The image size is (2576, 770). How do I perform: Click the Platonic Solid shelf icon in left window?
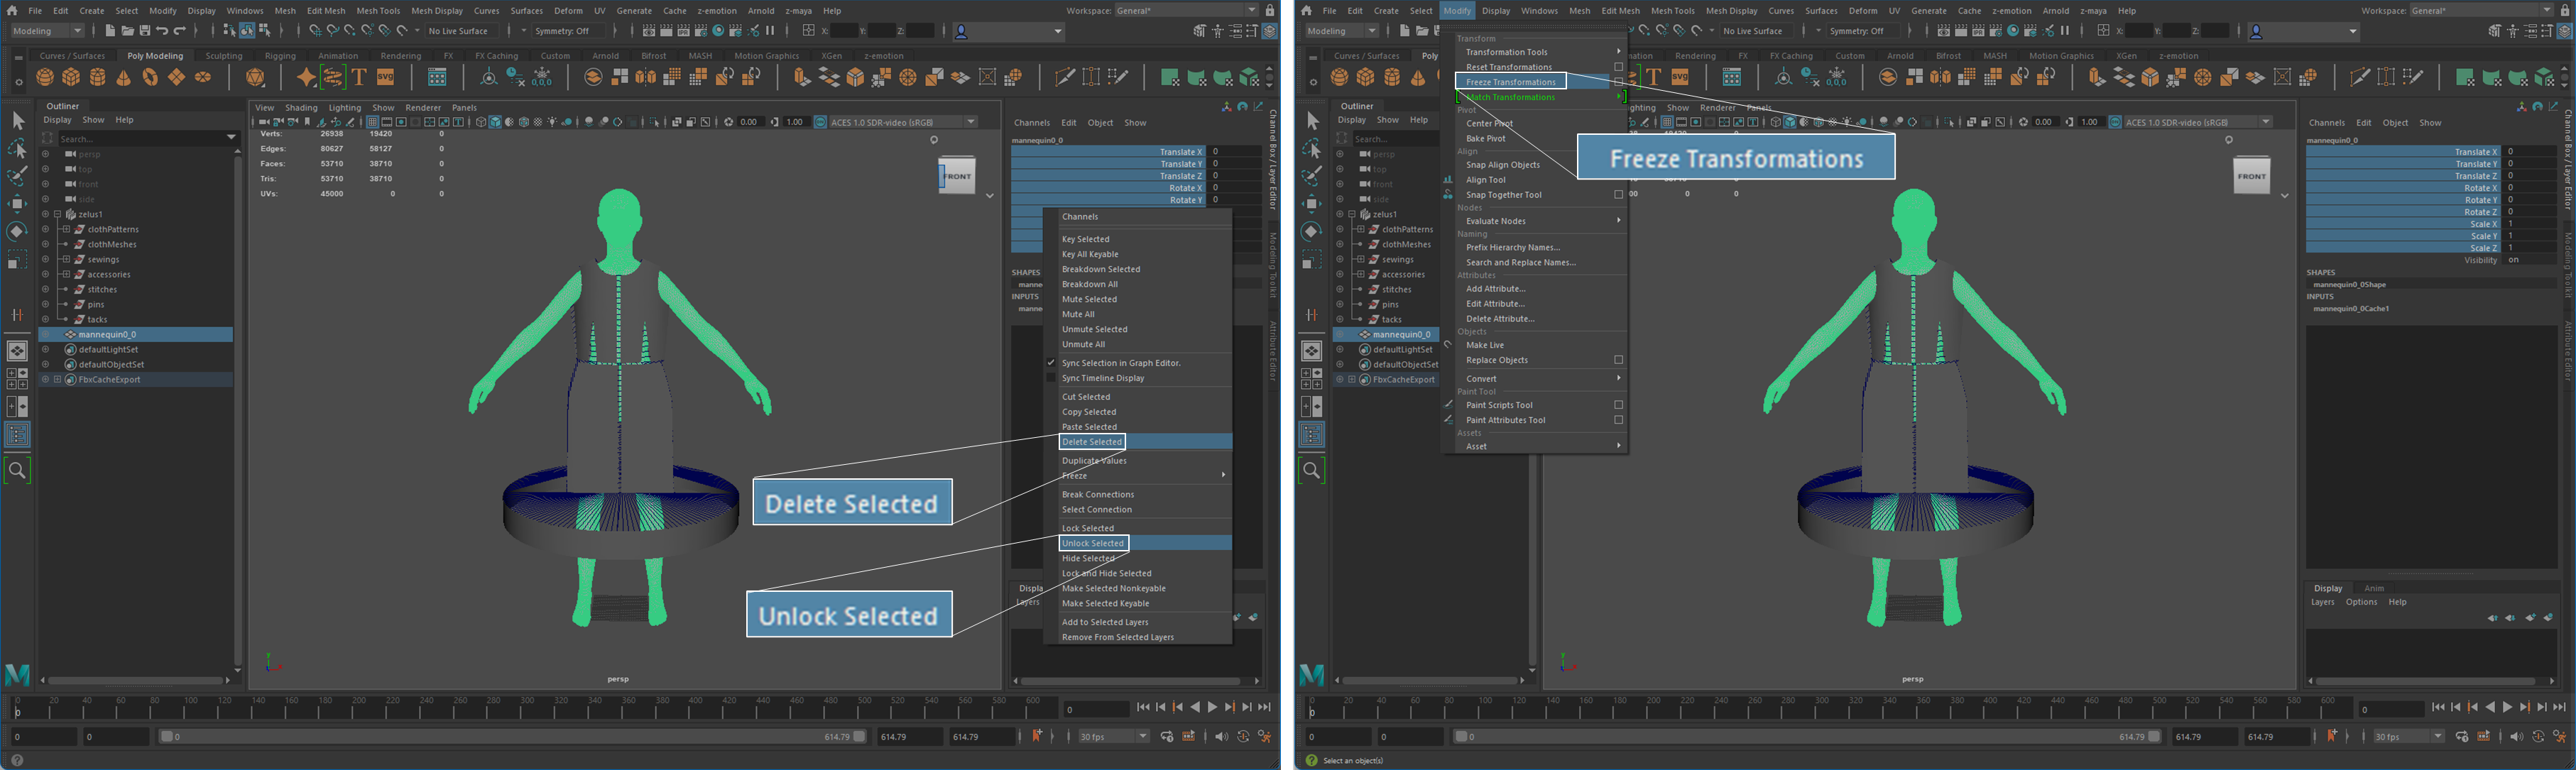255,77
